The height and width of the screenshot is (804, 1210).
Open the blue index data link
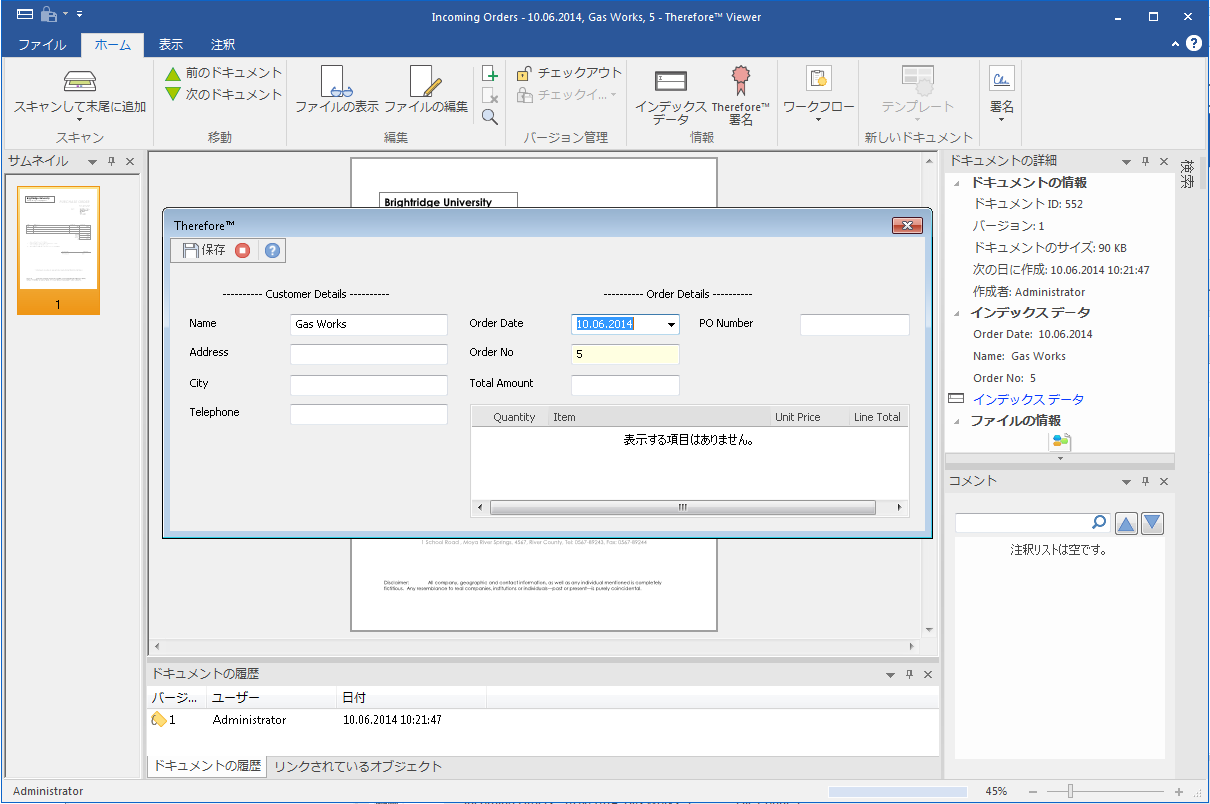pos(1028,399)
